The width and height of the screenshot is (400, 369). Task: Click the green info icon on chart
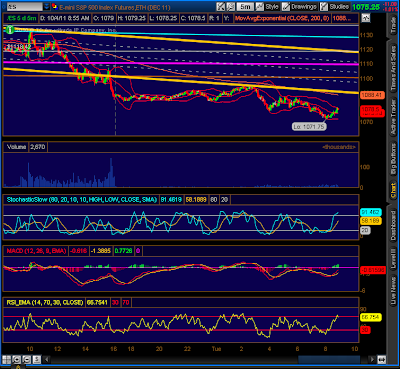10,30
